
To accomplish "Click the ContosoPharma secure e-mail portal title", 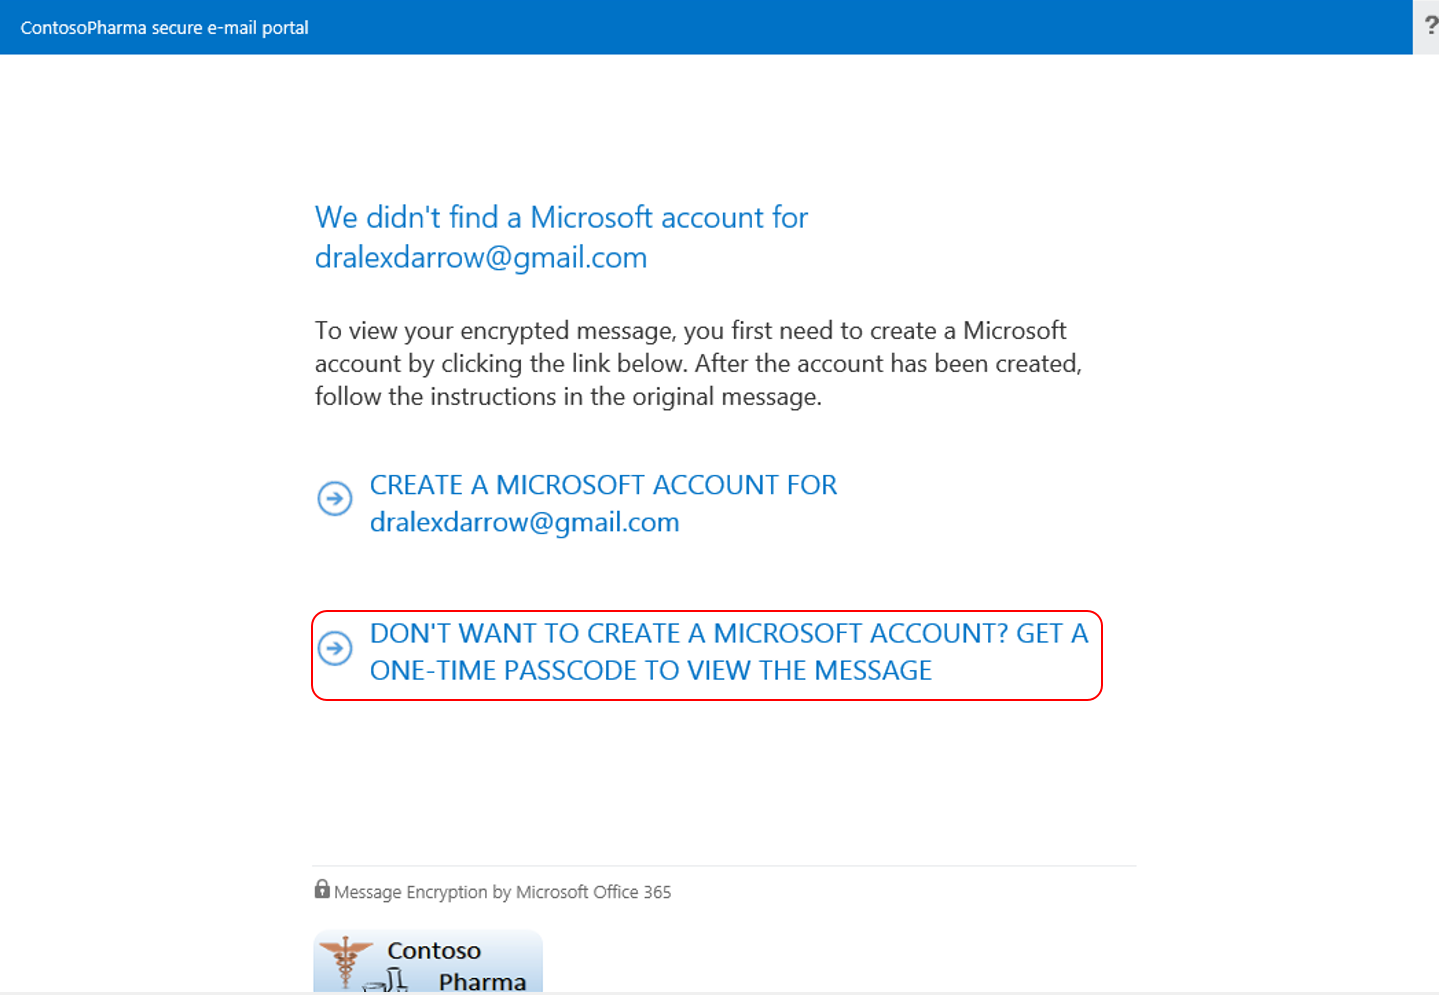I will pyautogui.click(x=163, y=27).
